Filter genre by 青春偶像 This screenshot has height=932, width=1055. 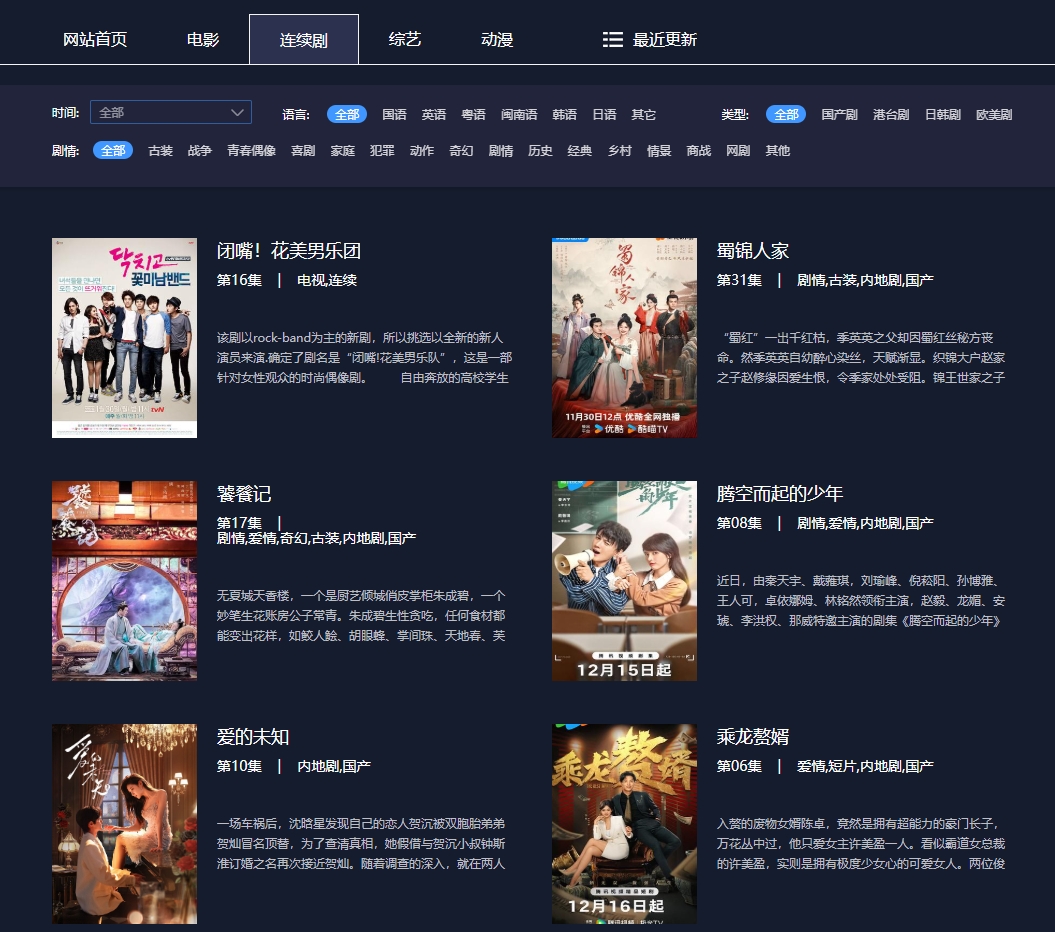click(252, 151)
